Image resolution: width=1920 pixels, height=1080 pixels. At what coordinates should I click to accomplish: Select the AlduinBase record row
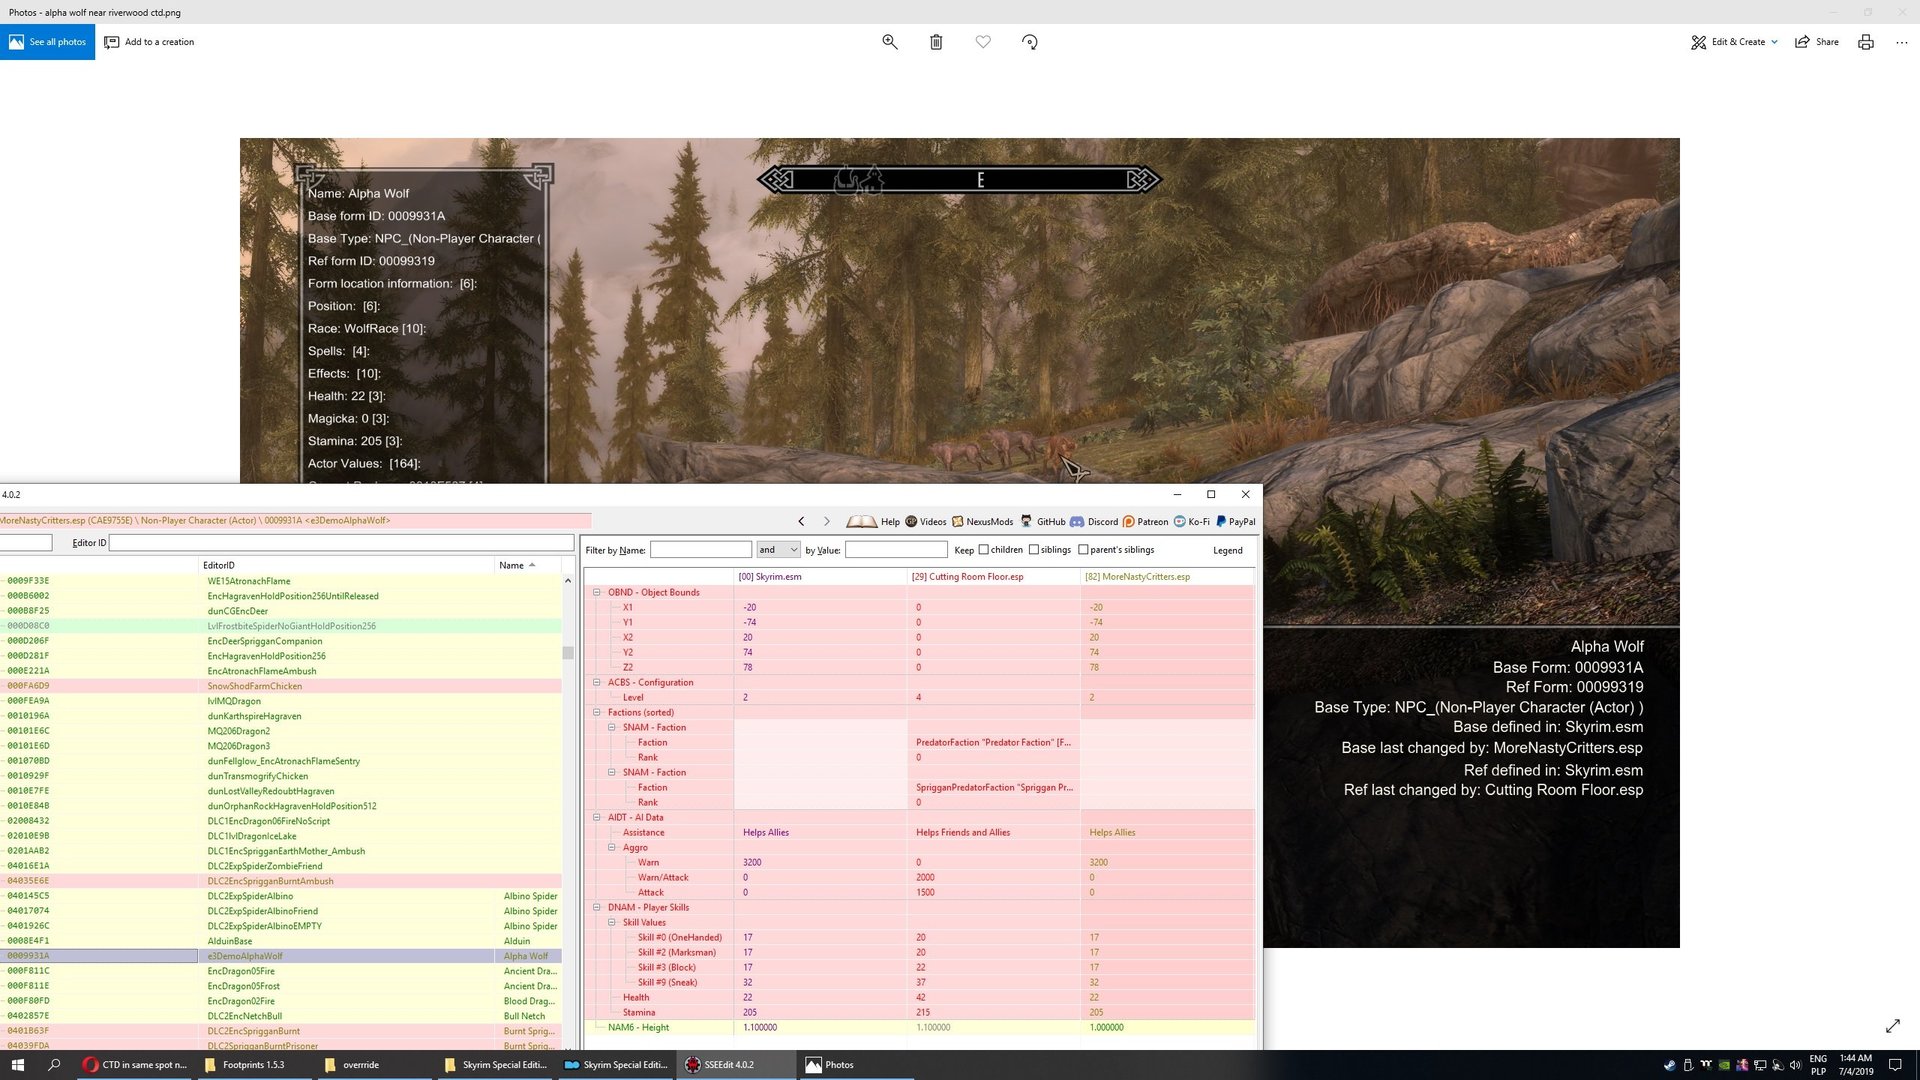point(281,941)
